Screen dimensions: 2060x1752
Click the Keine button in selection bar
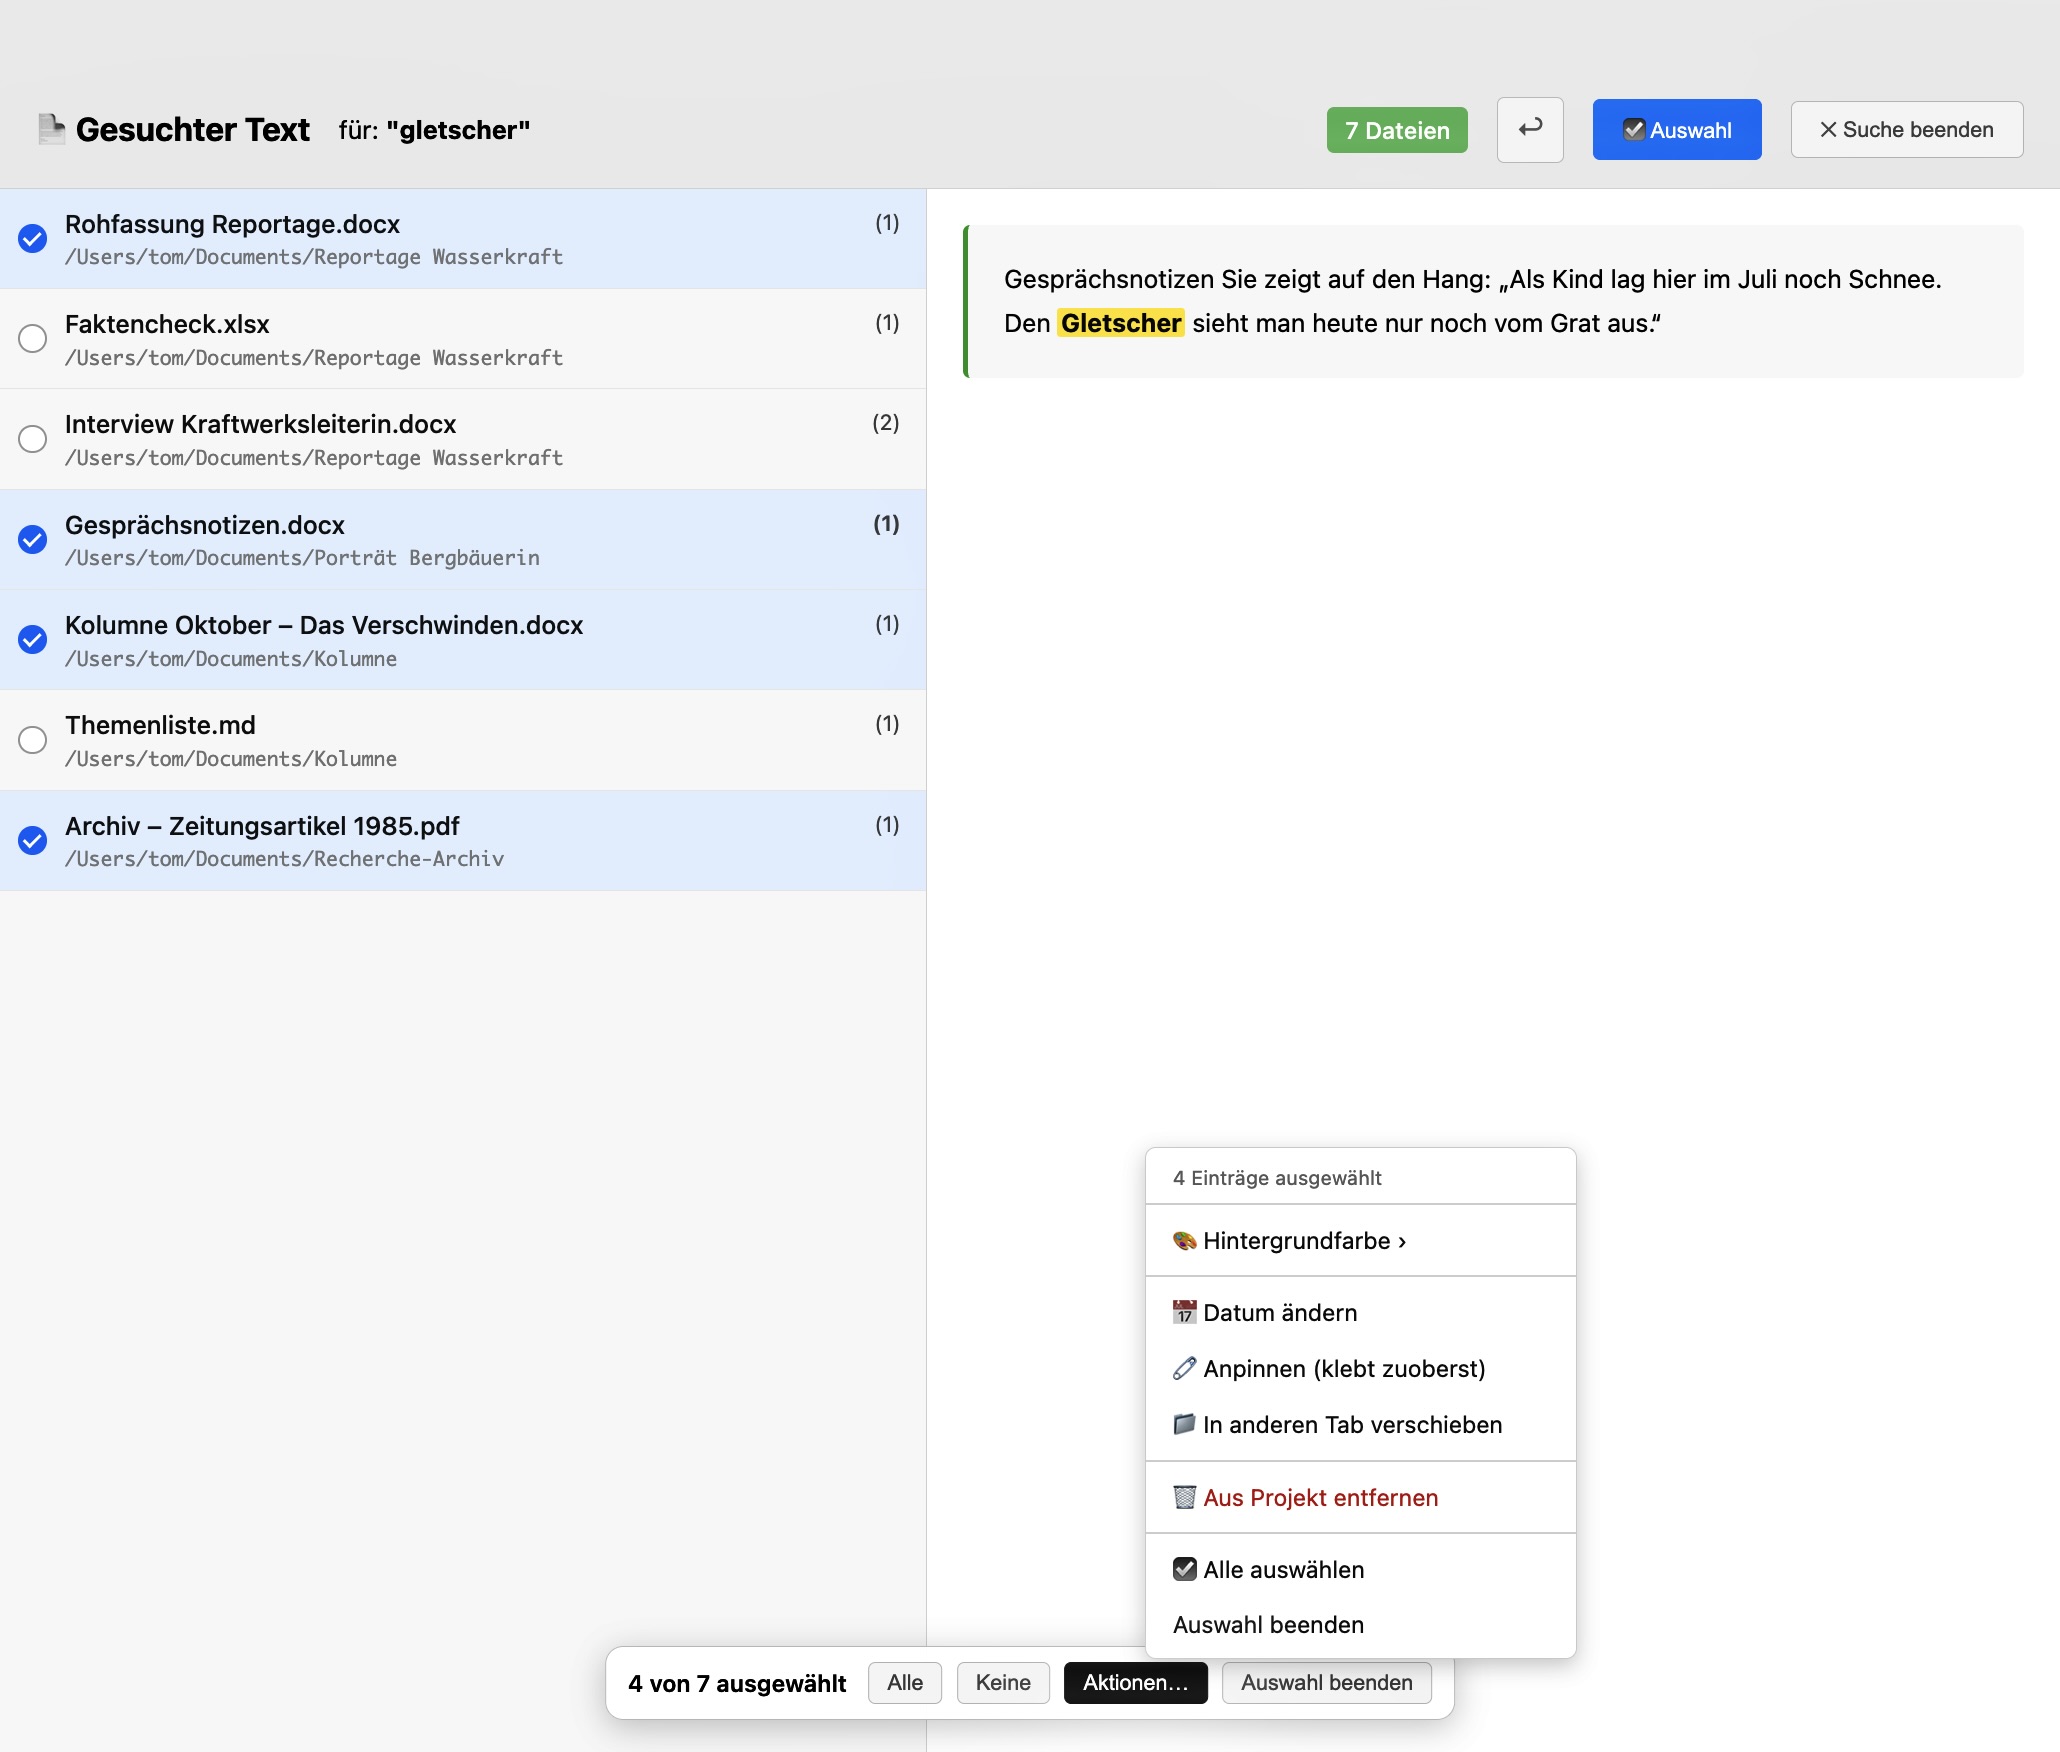pyautogui.click(x=1003, y=1683)
